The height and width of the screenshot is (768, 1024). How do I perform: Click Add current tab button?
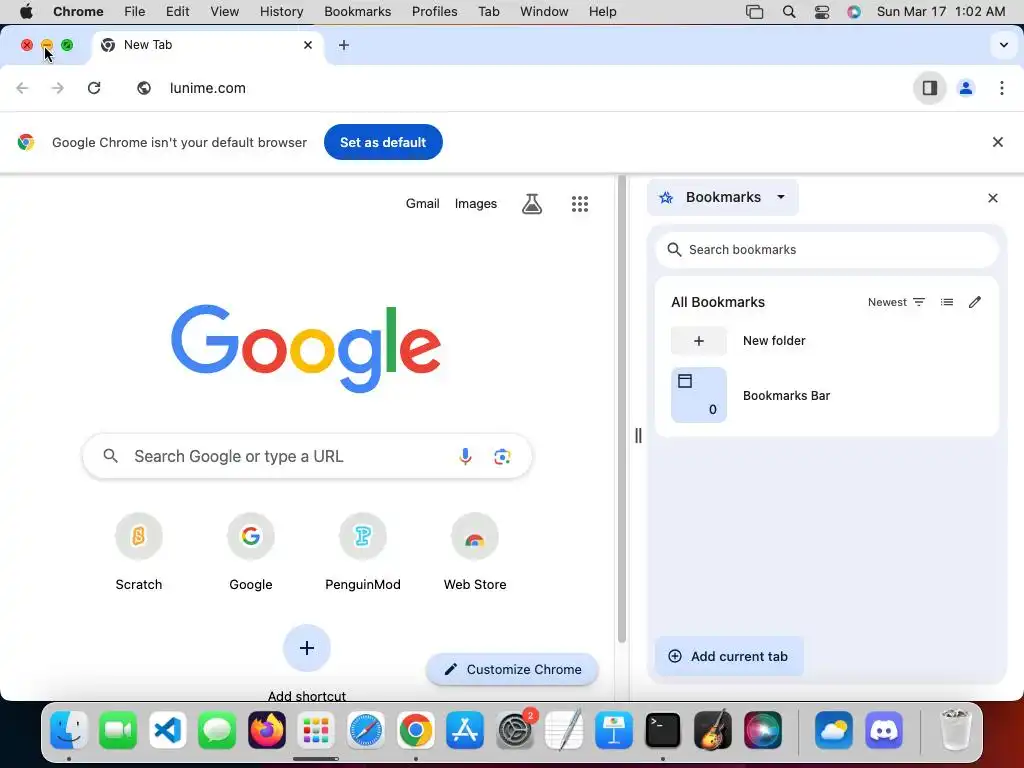(729, 656)
